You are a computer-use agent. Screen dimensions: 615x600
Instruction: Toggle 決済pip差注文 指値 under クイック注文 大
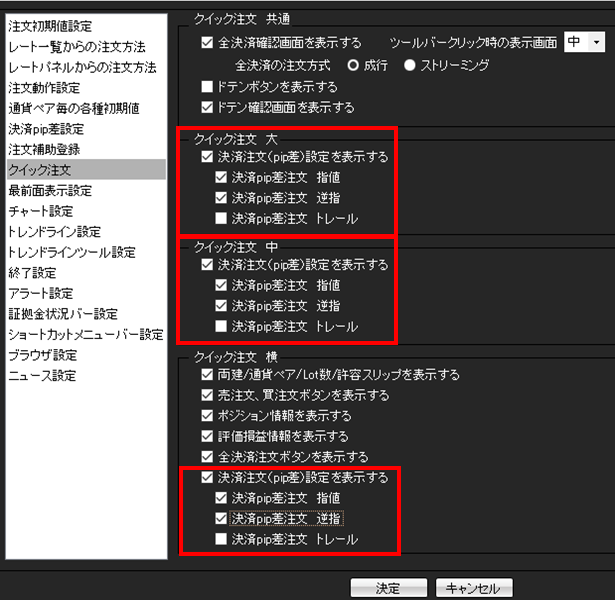click(221, 177)
